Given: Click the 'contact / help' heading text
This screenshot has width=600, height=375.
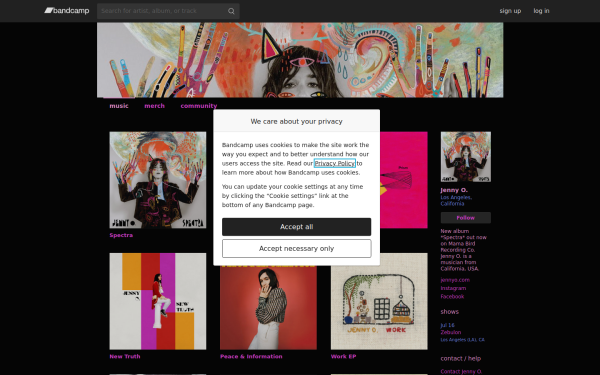Looking at the screenshot, I should pos(461,359).
